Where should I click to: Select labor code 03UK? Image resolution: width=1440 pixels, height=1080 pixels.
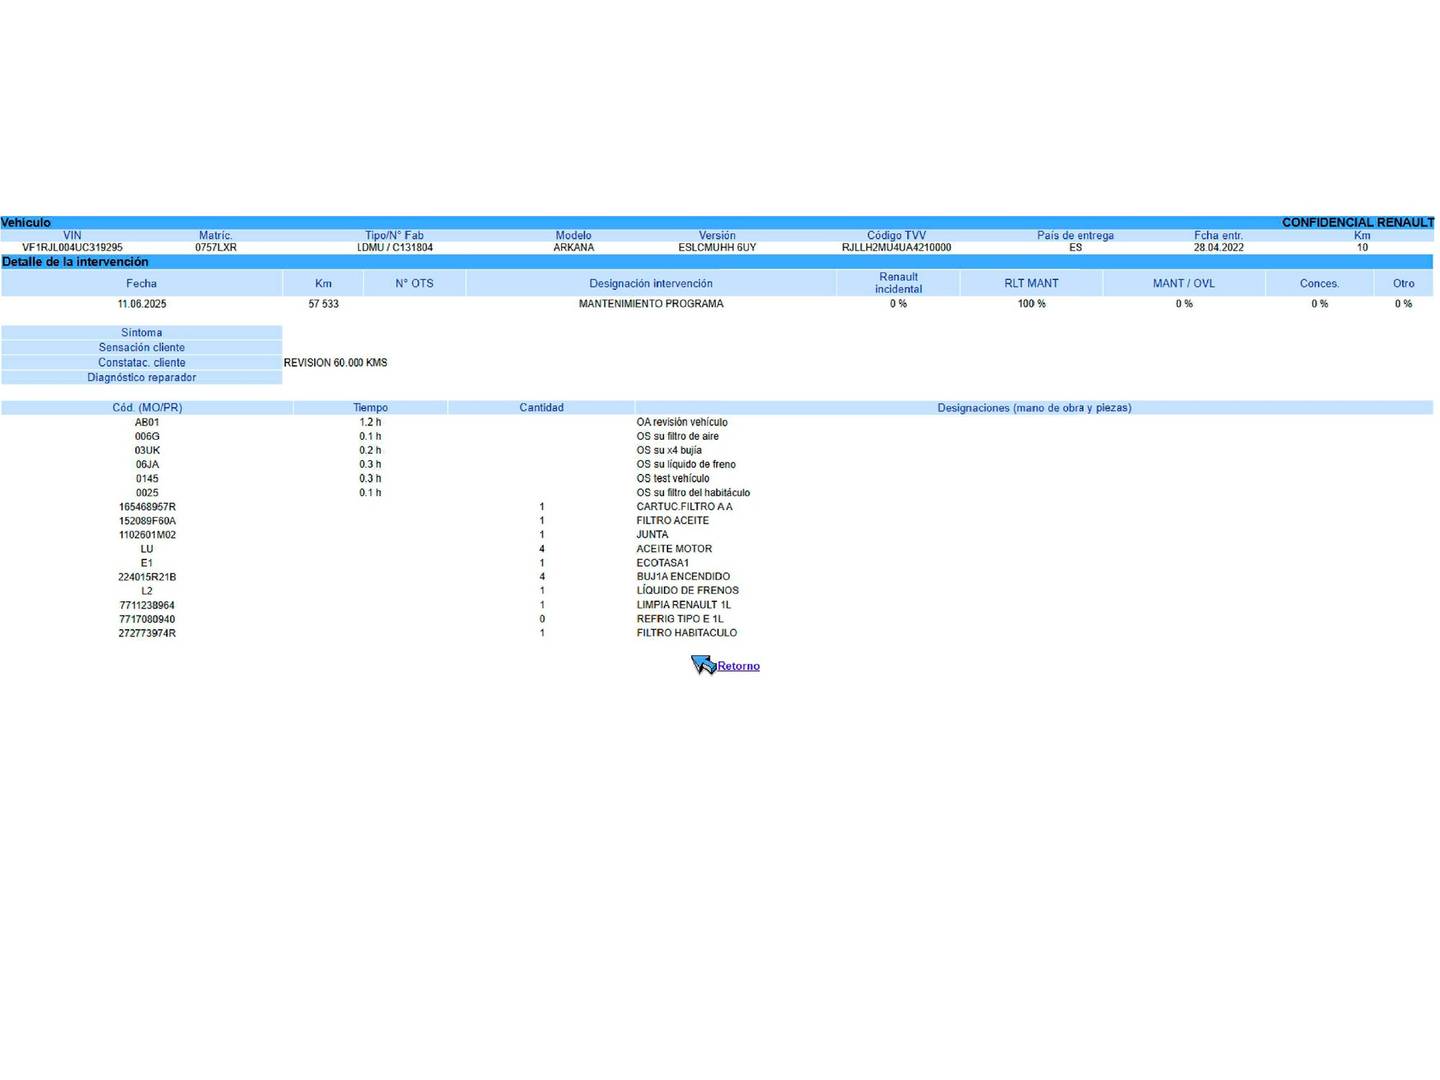(x=147, y=451)
